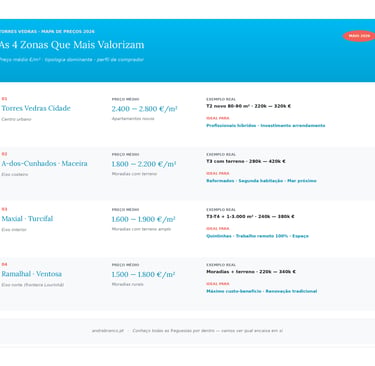The width and height of the screenshot is (375, 366).
Task: Select the "Torres Vedras Cidade" zone title
Action: click(36, 108)
